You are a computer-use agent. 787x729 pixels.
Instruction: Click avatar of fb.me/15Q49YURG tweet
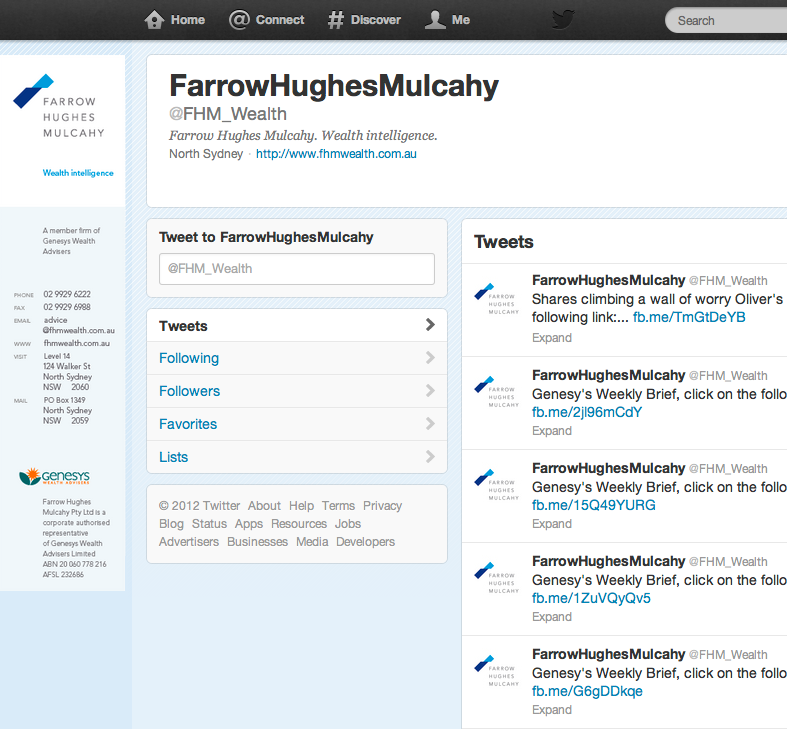click(496, 485)
